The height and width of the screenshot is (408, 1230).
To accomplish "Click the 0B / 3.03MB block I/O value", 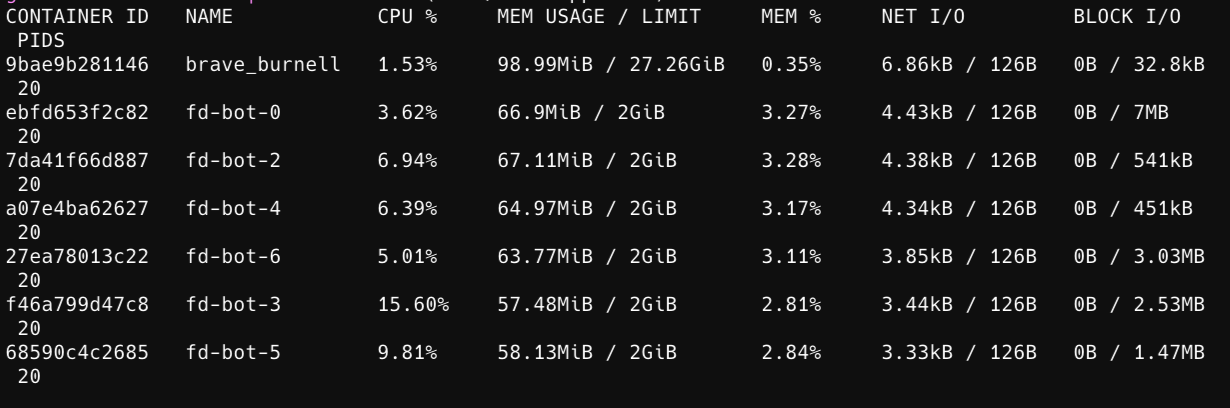I will coord(1139,257).
